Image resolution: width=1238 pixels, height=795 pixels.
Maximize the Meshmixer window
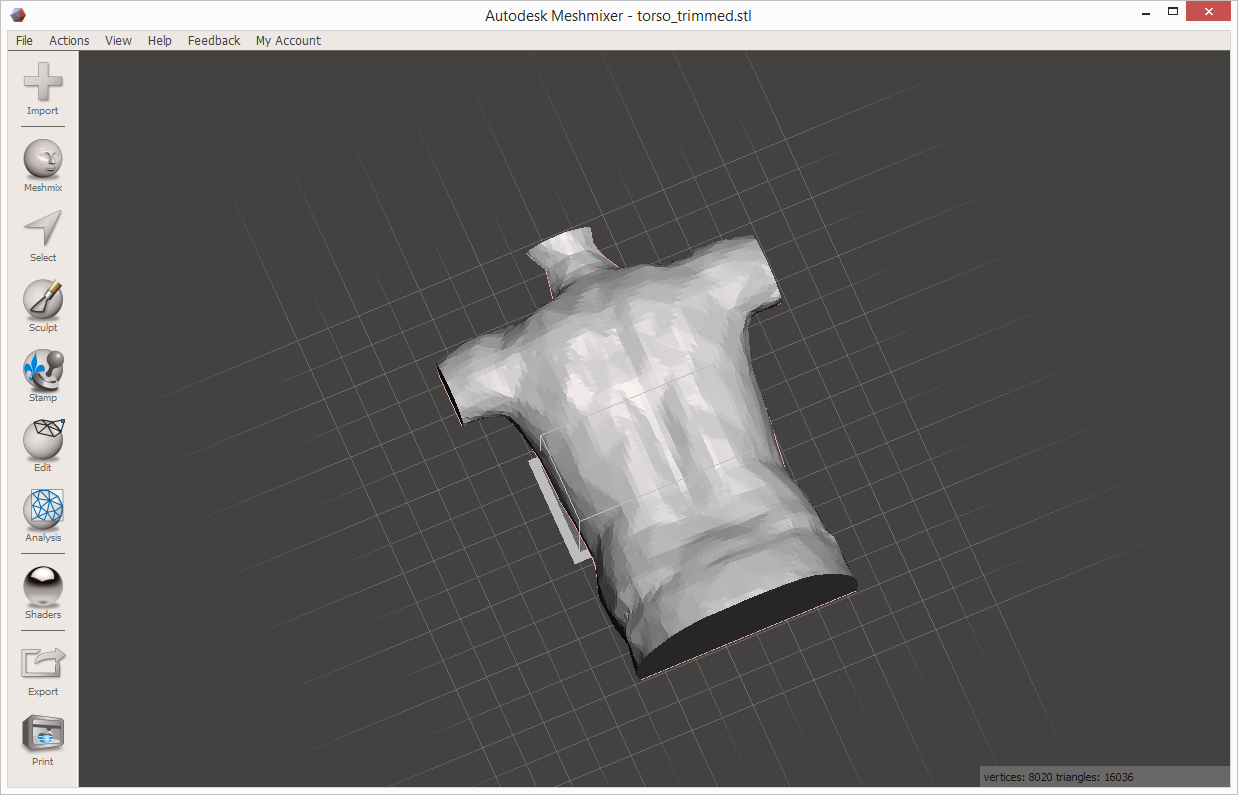(1171, 13)
